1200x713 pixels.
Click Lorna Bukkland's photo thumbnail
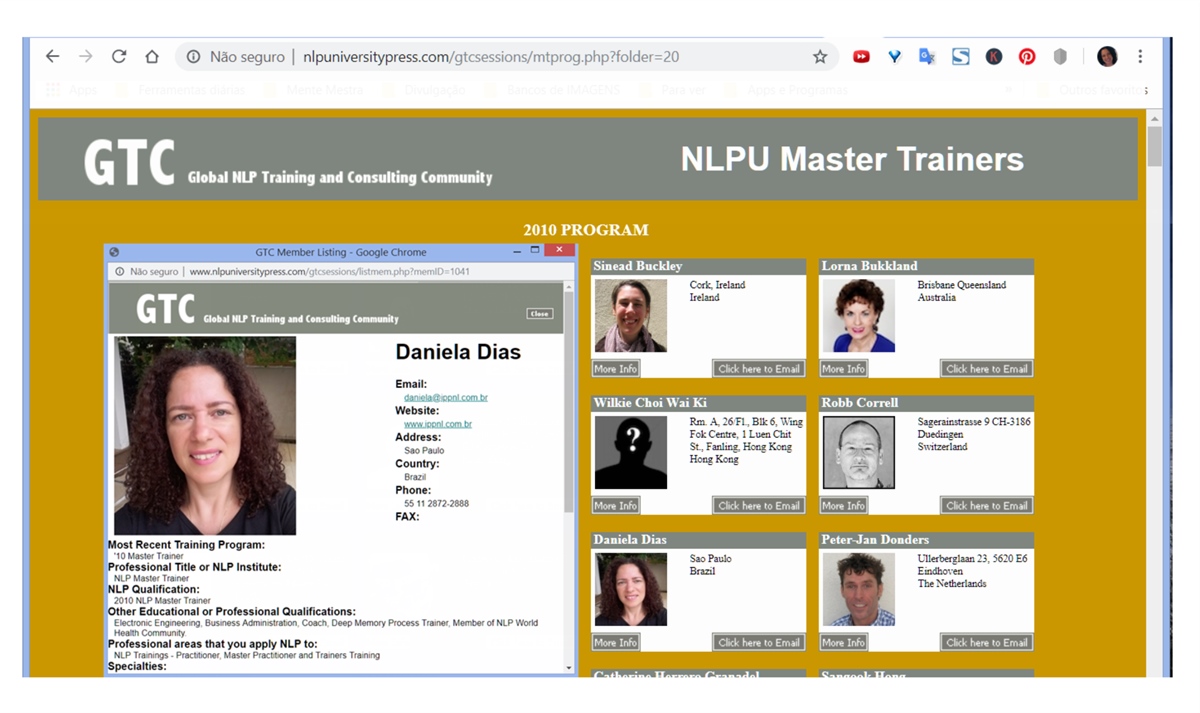click(859, 316)
